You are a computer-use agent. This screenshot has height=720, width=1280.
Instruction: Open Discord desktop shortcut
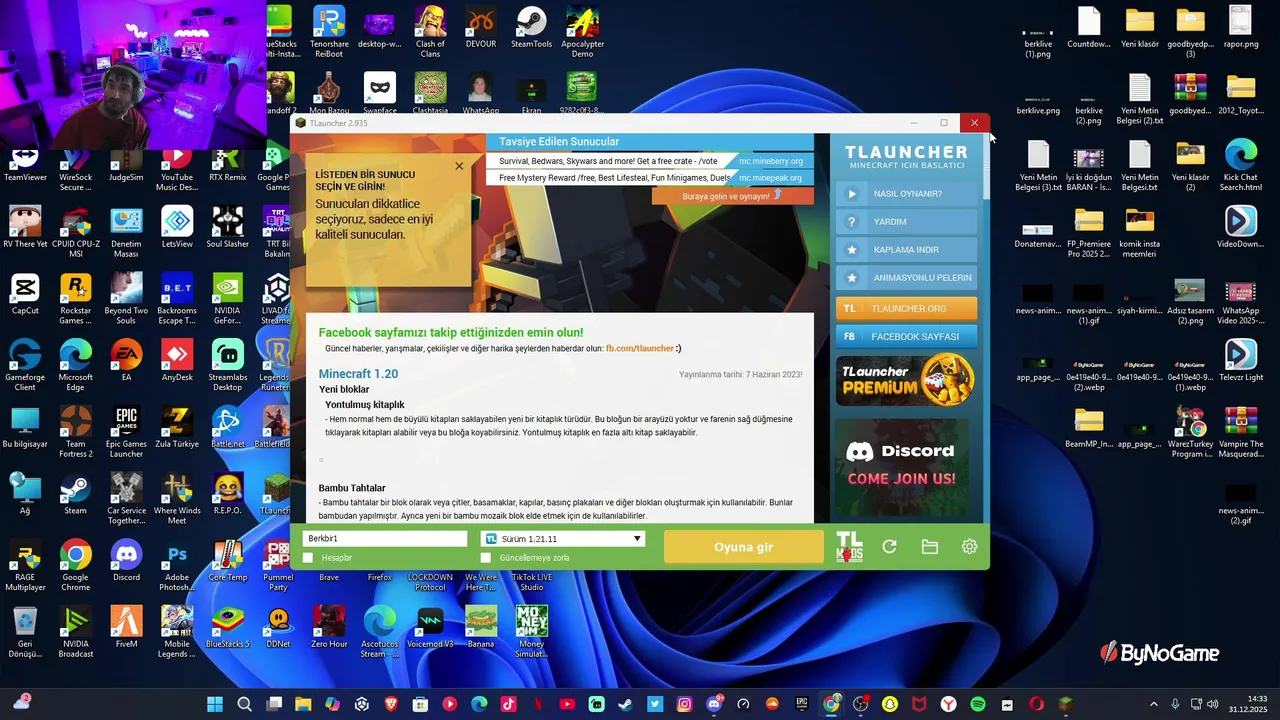[126, 560]
